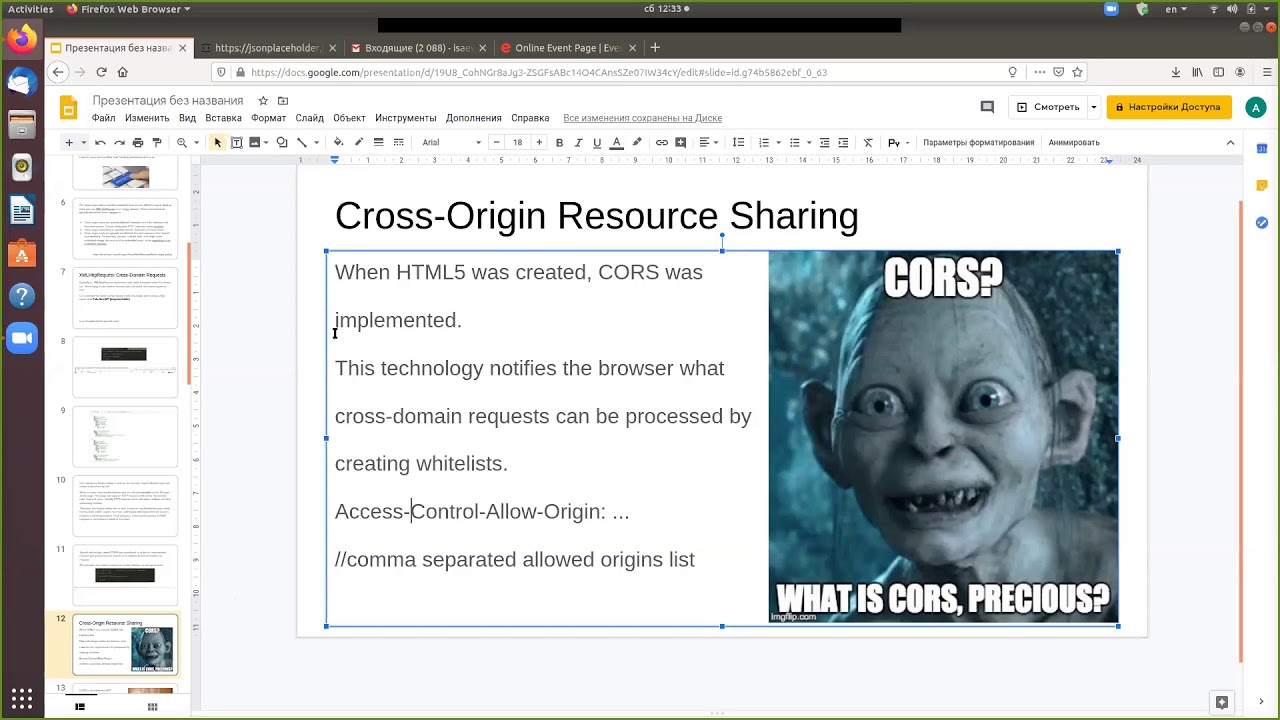Select the Paint format roller tool
Viewport: 1280px width, 720px height.
tap(156, 142)
